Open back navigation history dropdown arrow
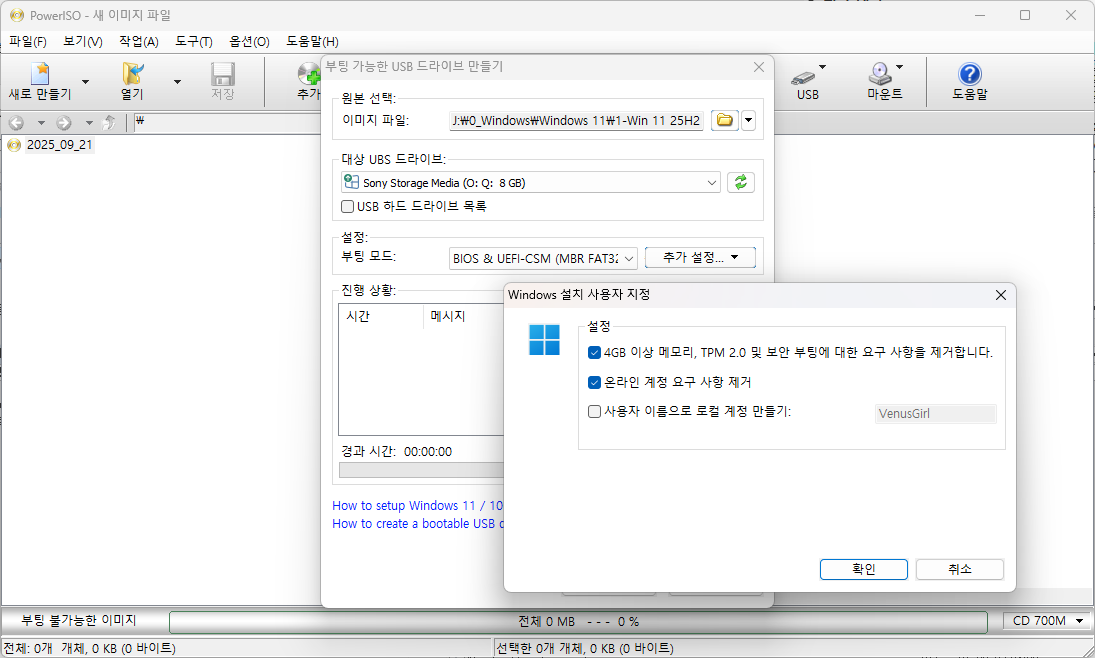The height and width of the screenshot is (658, 1095). tap(41, 123)
